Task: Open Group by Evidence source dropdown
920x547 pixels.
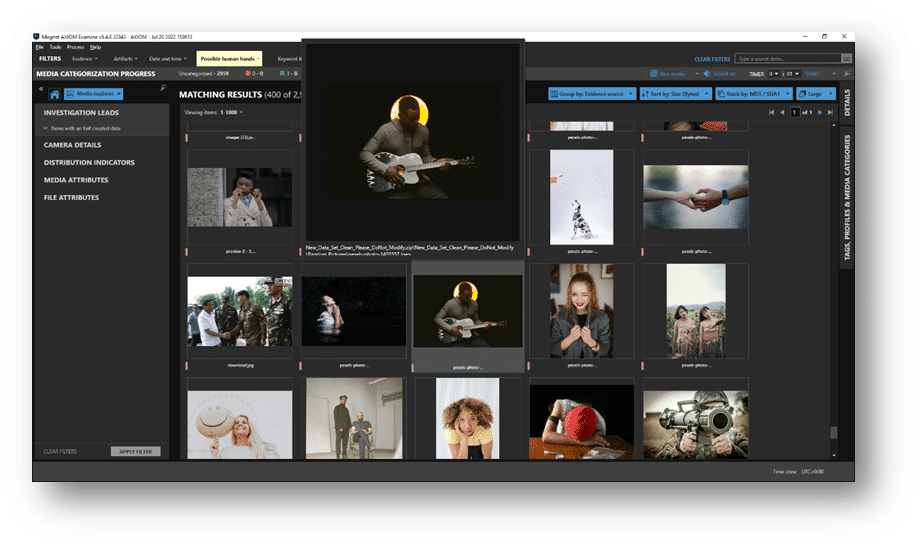Action: pos(592,94)
